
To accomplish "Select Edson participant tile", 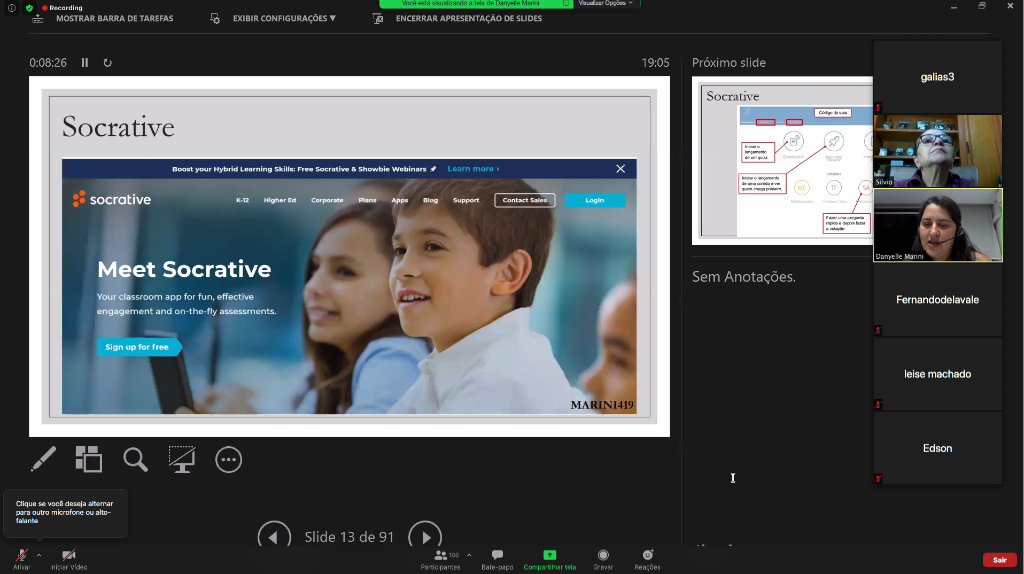I will pyautogui.click(x=938, y=448).
